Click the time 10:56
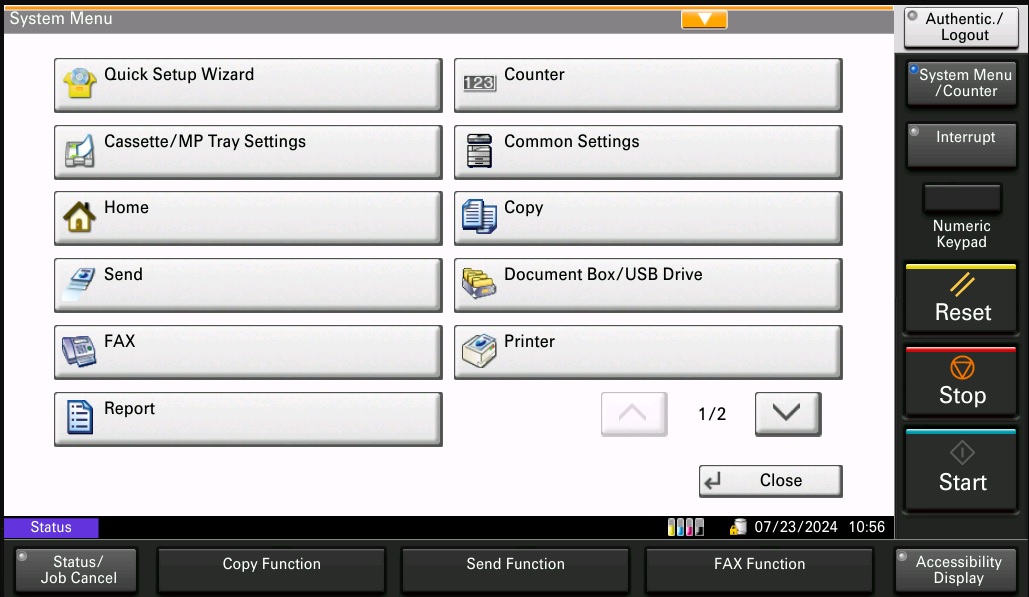Screen dimensions: 1029x597 866,527
